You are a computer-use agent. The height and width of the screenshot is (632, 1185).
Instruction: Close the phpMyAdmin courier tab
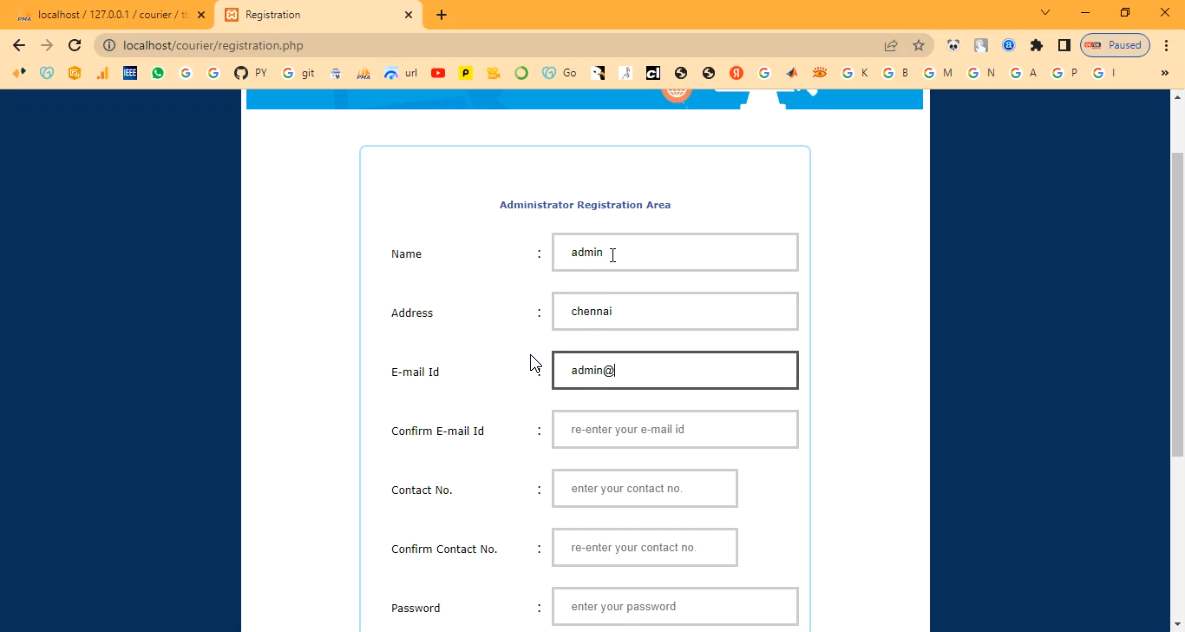[201, 15]
